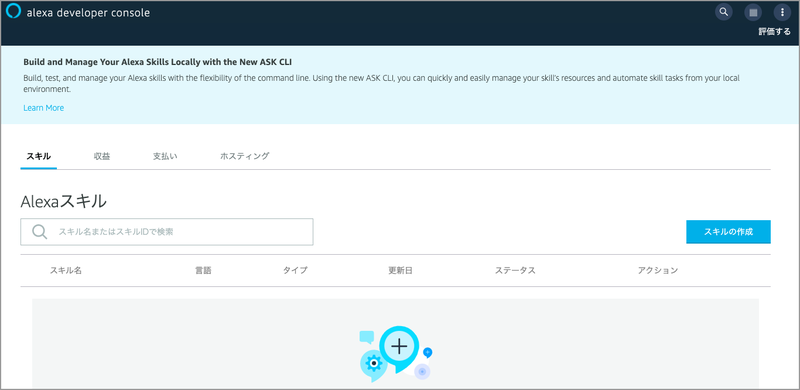Image resolution: width=800 pixels, height=390 pixels.
Task: Click the 評価する link
Action: pos(774,32)
